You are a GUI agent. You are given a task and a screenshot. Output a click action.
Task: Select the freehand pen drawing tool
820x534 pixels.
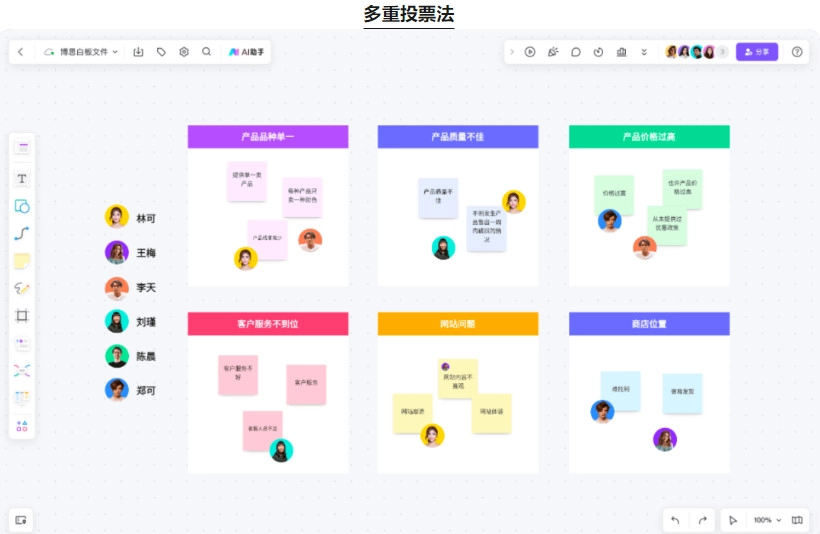(x=22, y=288)
